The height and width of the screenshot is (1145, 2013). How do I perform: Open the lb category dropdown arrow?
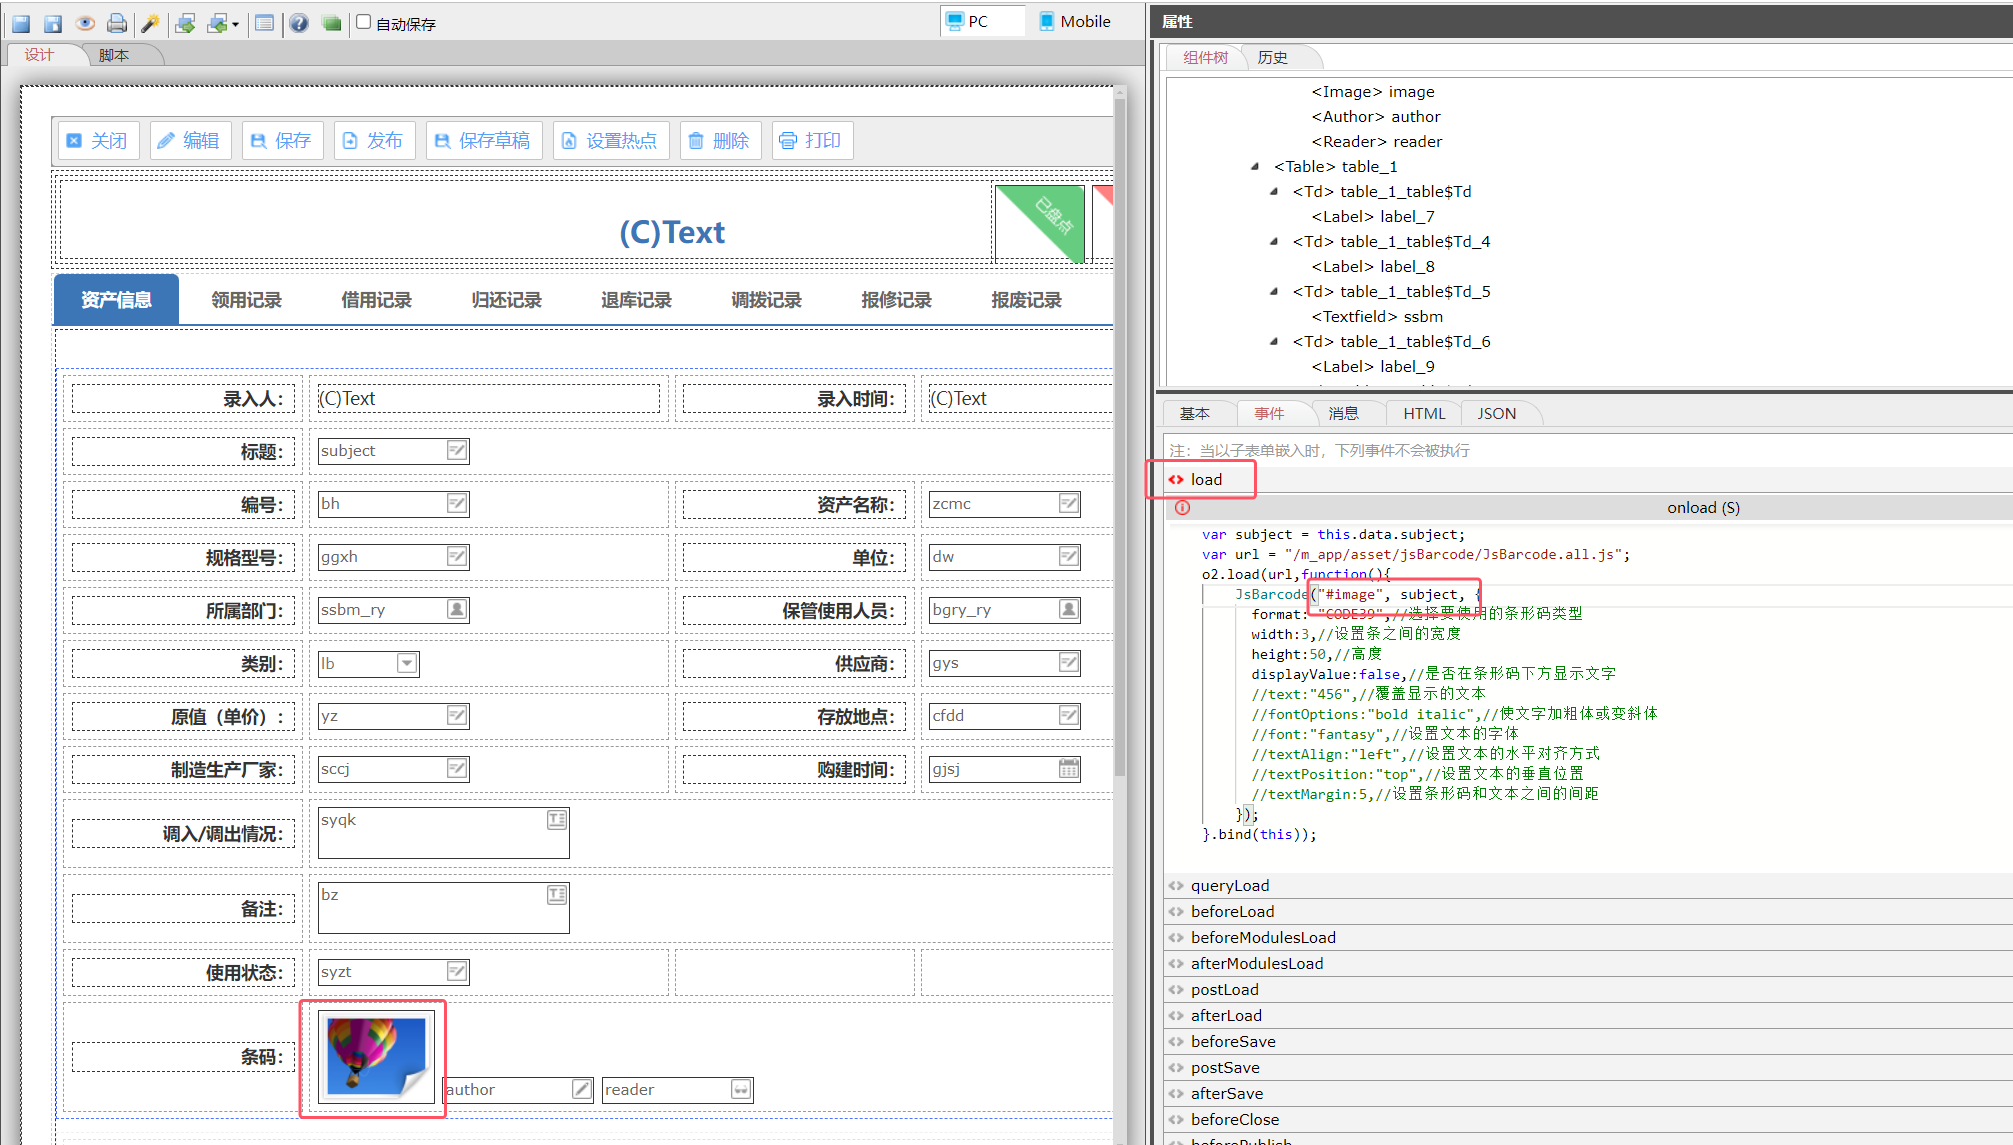point(406,663)
